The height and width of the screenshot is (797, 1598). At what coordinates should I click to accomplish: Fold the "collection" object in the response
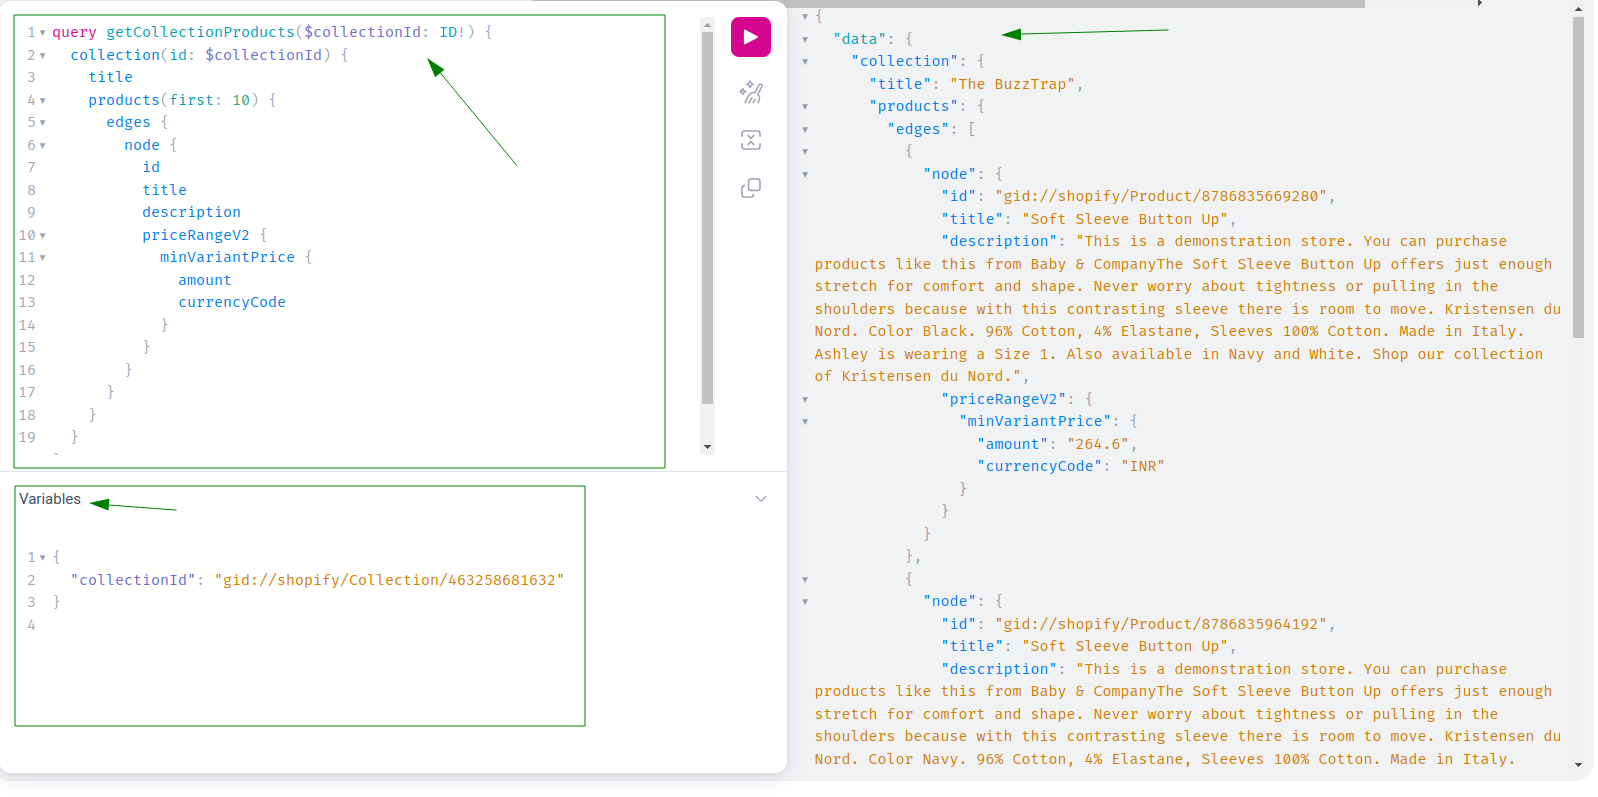[x=805, y=62]
